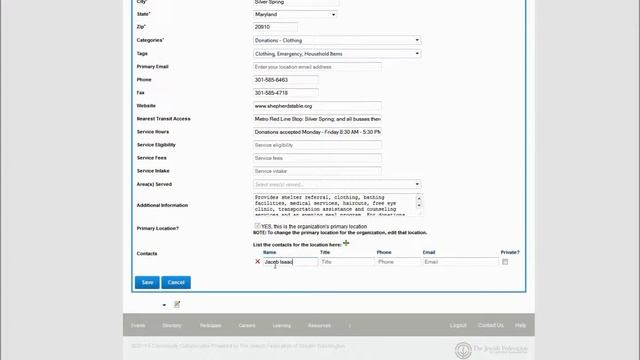Click the City field Silver Spring
Screen dimensions: 640x360
296,2
